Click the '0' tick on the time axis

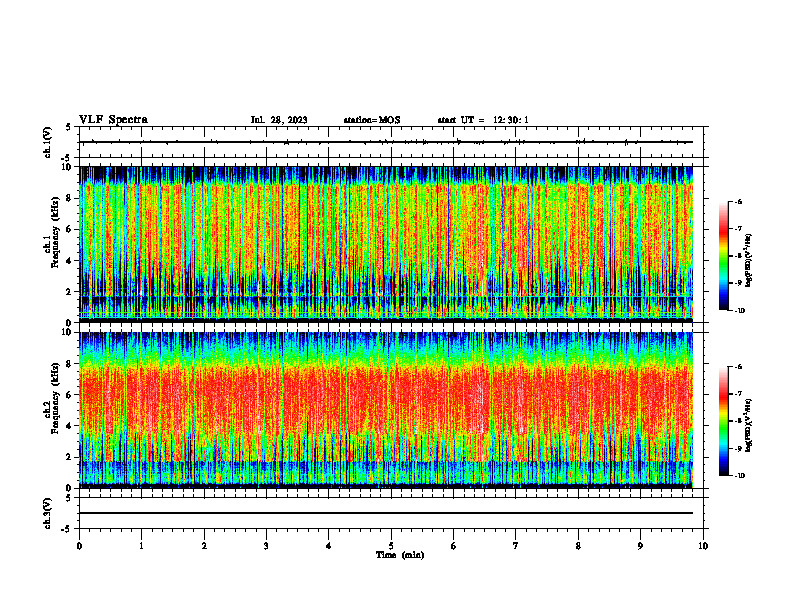[79, 546]
